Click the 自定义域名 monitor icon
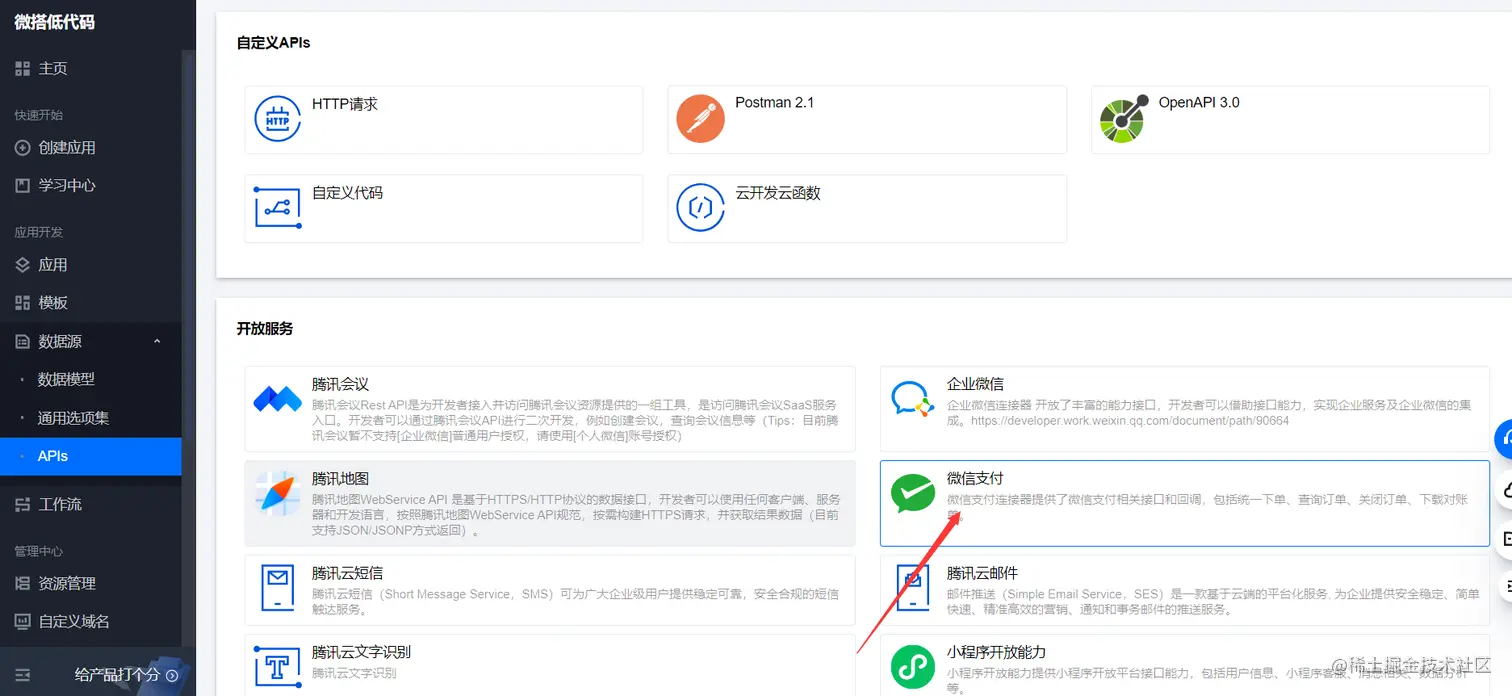 click(23, 621)
